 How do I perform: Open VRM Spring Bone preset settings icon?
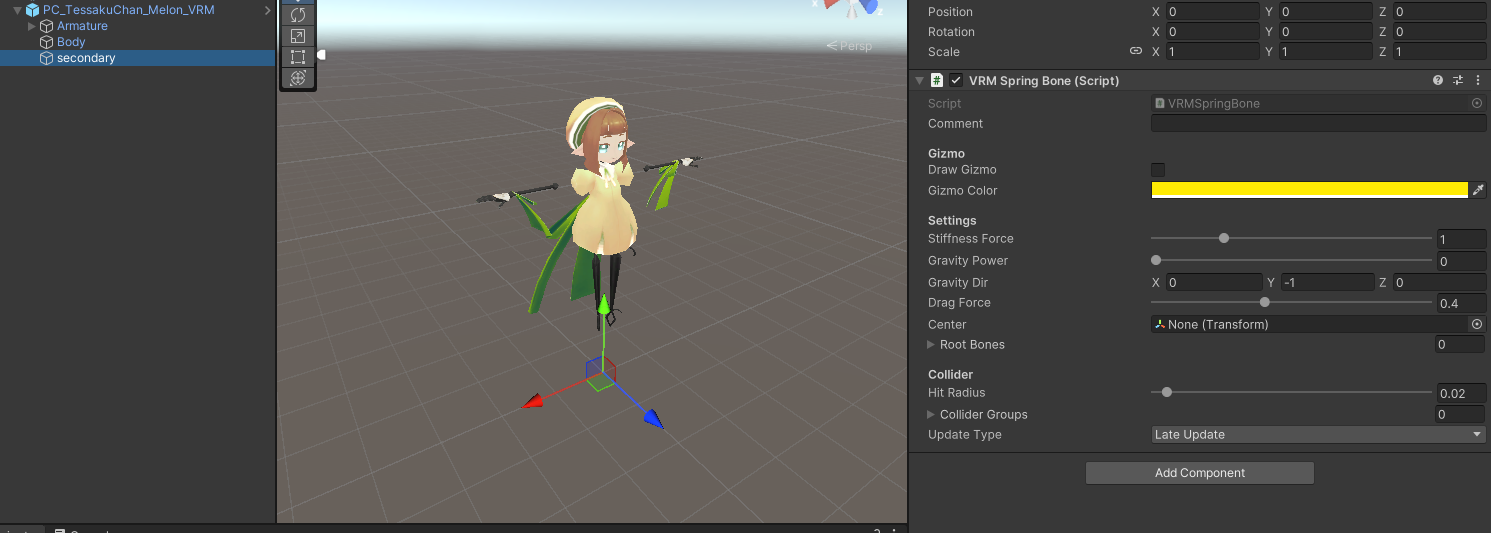point(1458,81)
